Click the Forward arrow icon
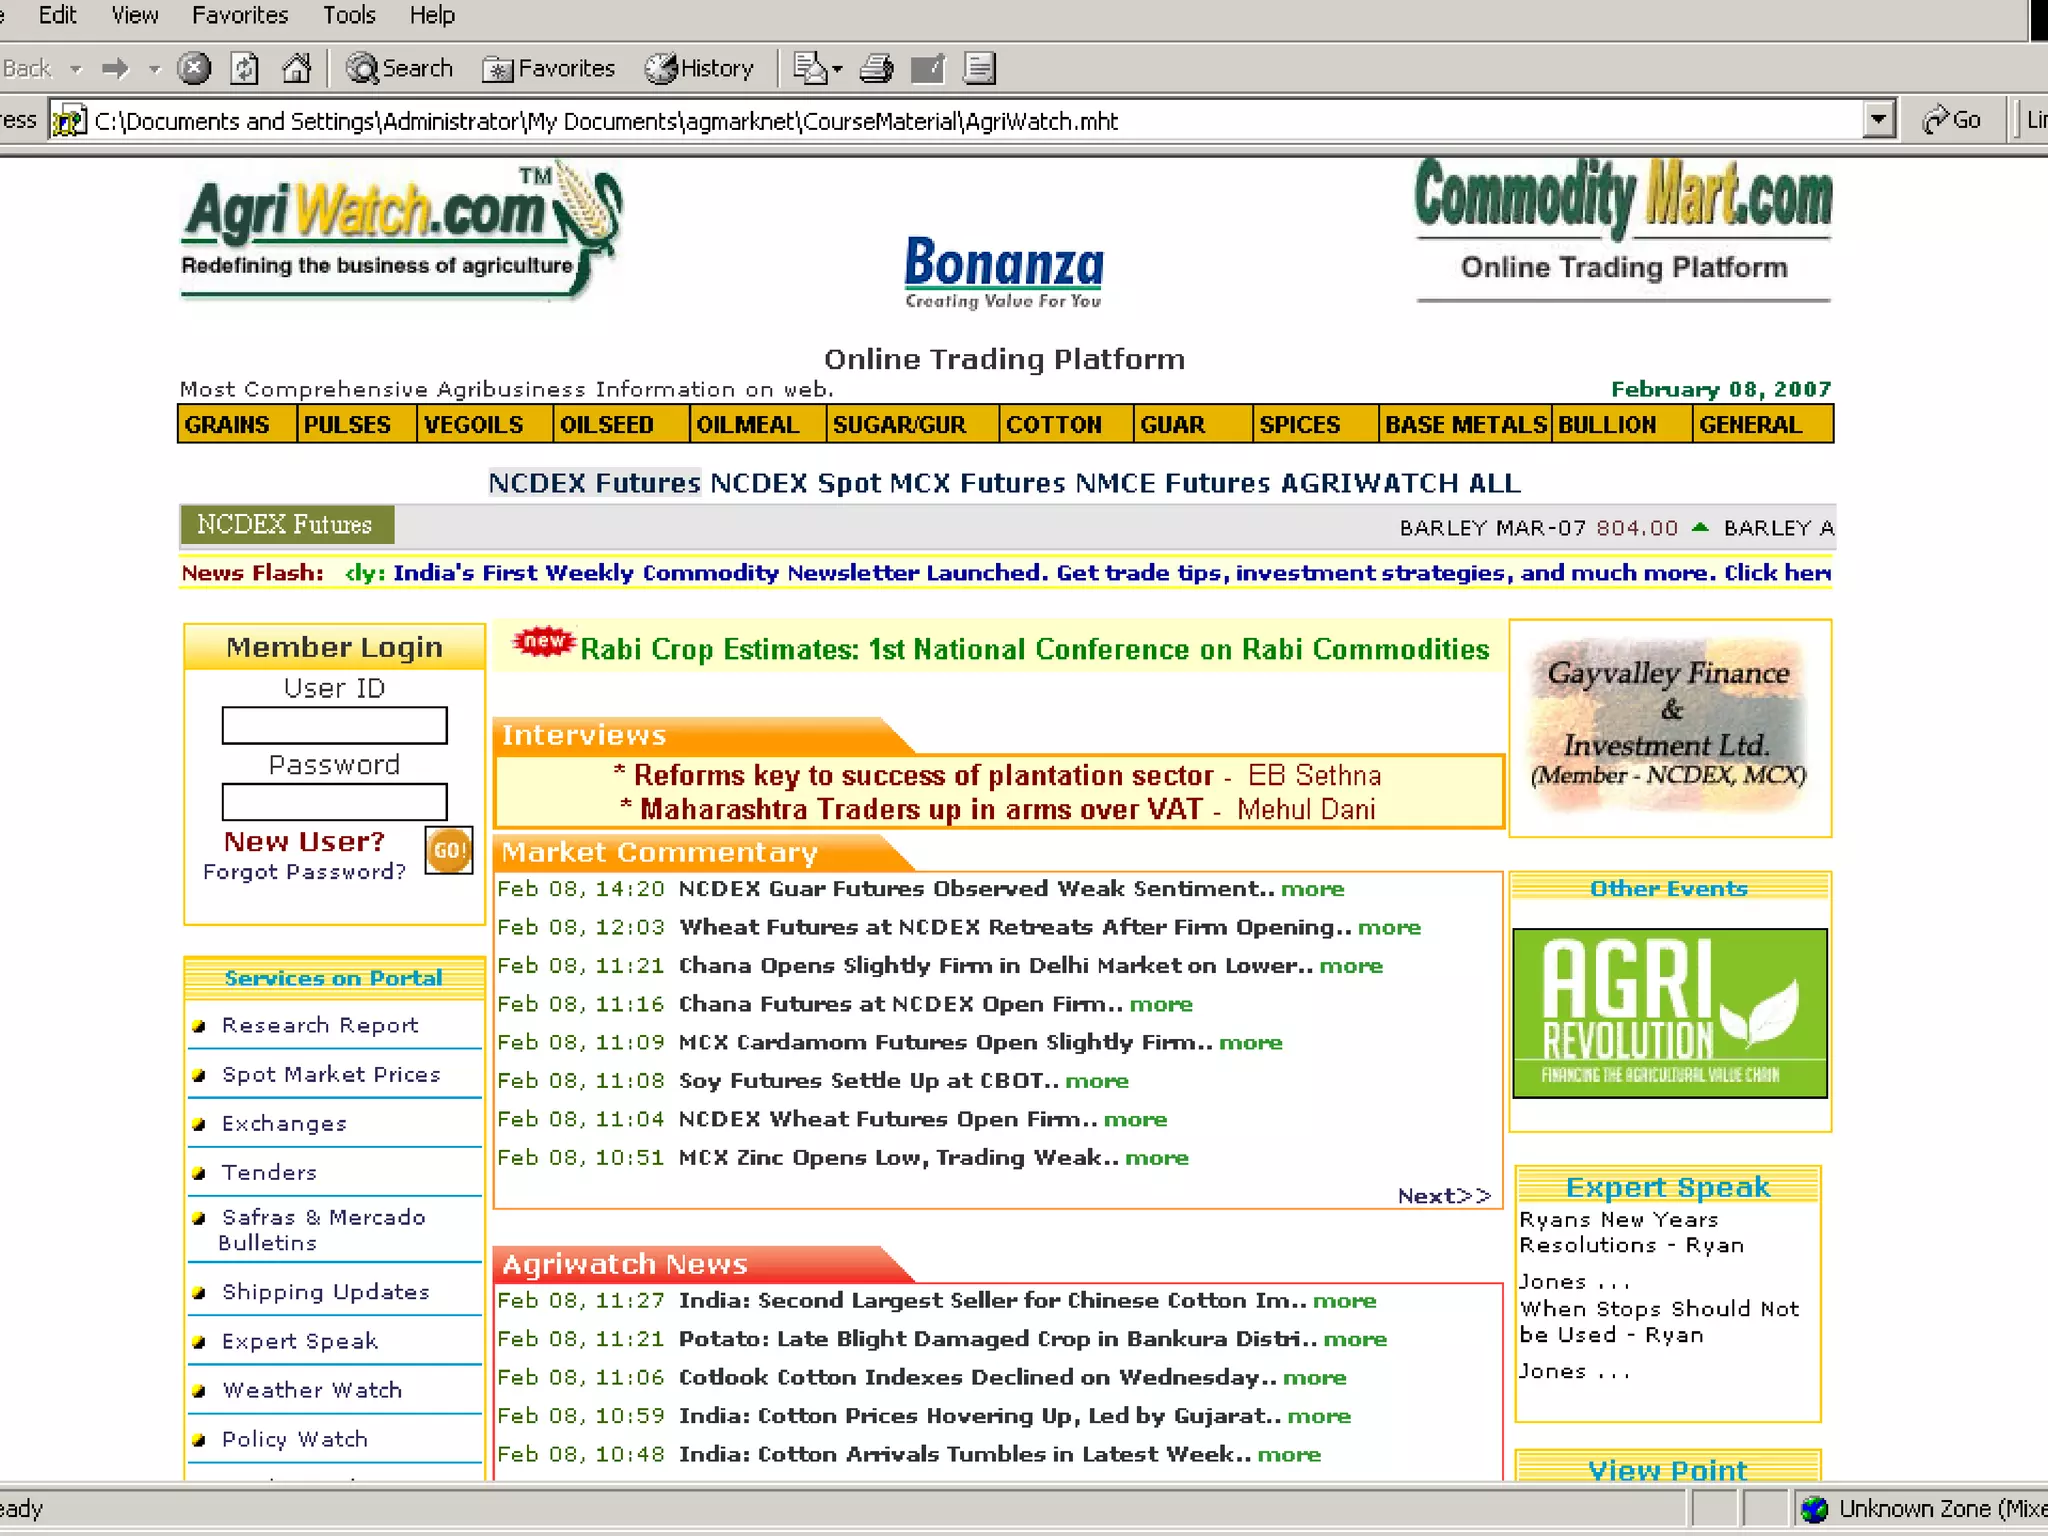2048x1536 pixels. (116, 68)
